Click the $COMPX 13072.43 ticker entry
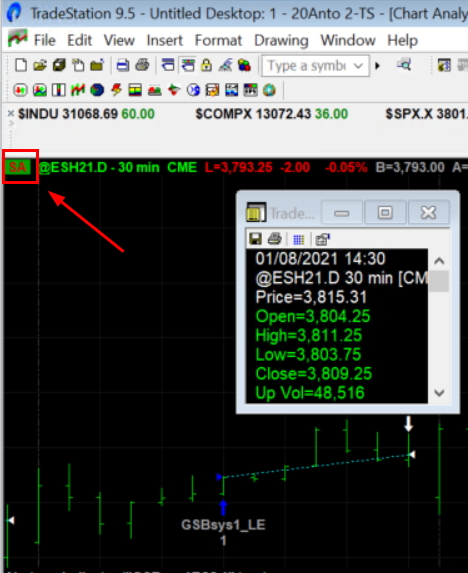468x573 pixels. 271,114
